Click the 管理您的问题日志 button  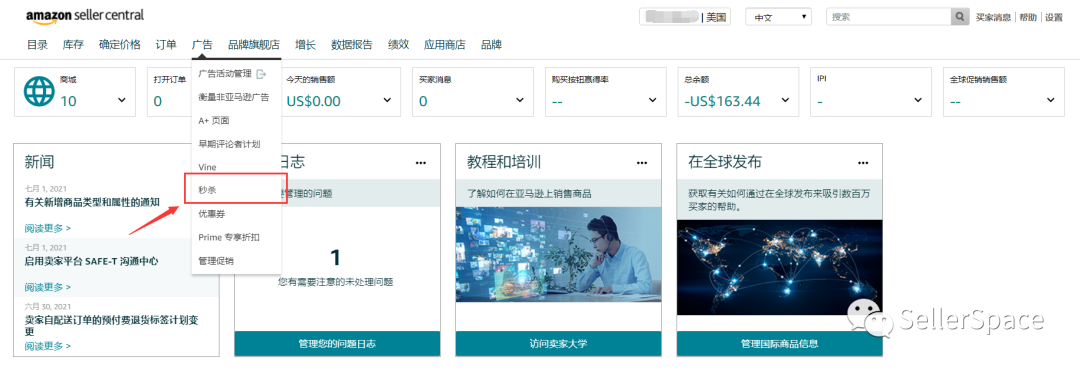pos(338,344)
